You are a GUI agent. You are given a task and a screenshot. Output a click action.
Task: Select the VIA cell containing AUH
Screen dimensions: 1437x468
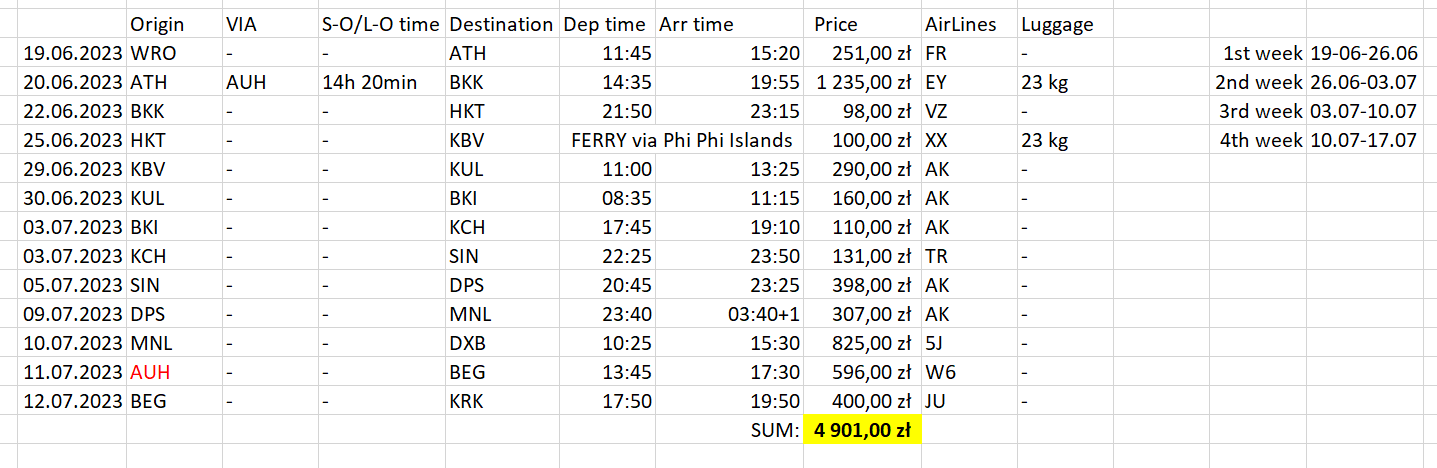268,82
